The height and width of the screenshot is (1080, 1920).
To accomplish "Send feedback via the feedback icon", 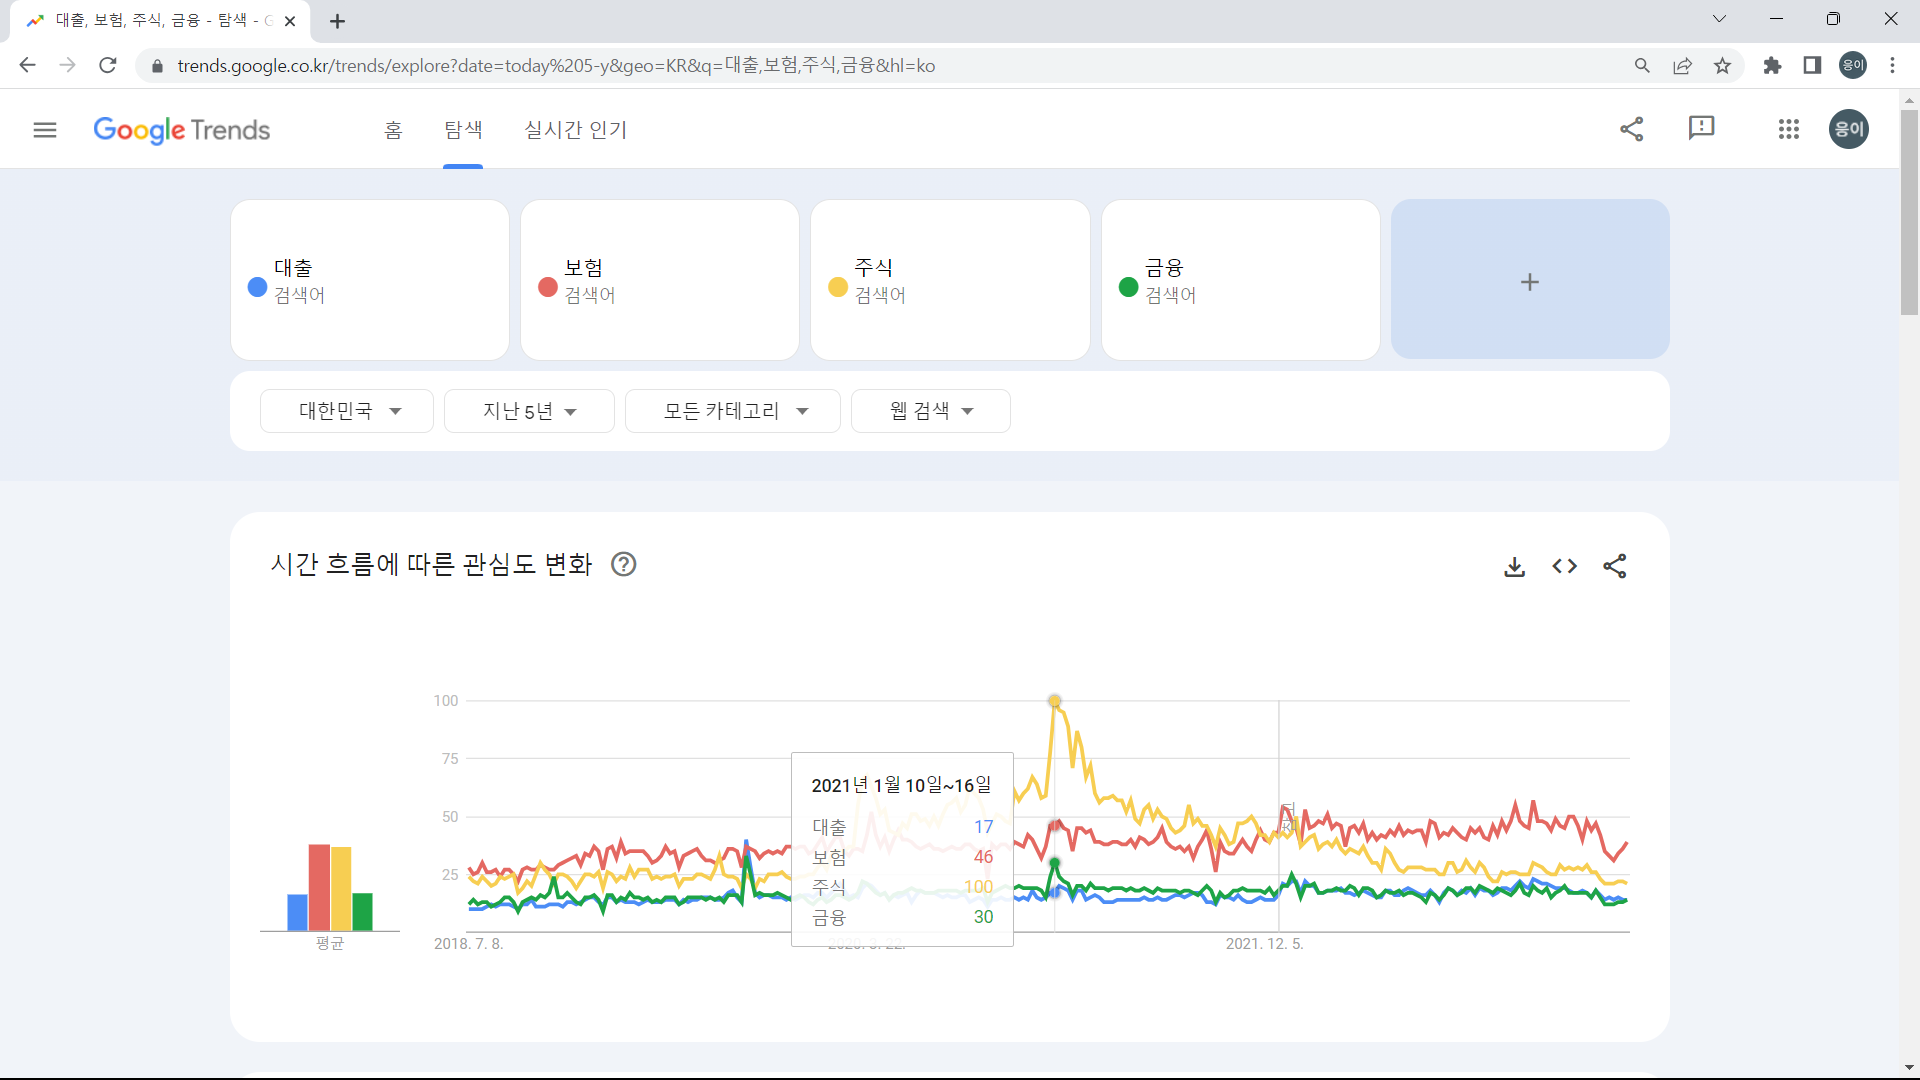I will pos(1701,129).
